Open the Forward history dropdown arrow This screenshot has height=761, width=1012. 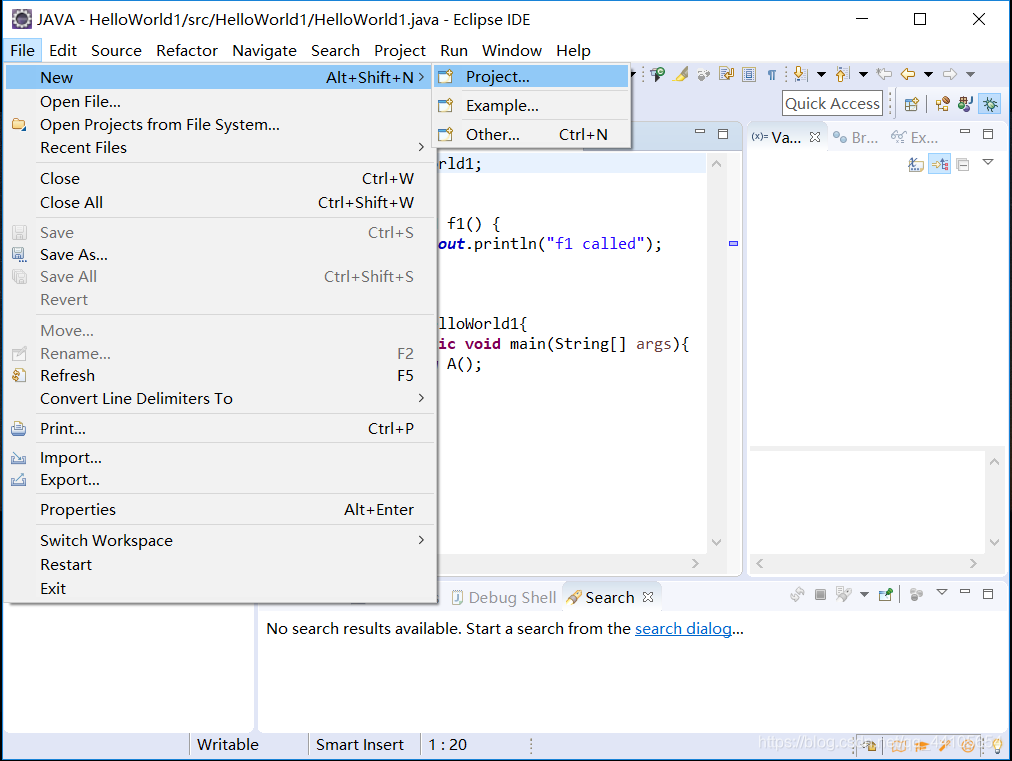pyautogui.click(x=970, y=75)
